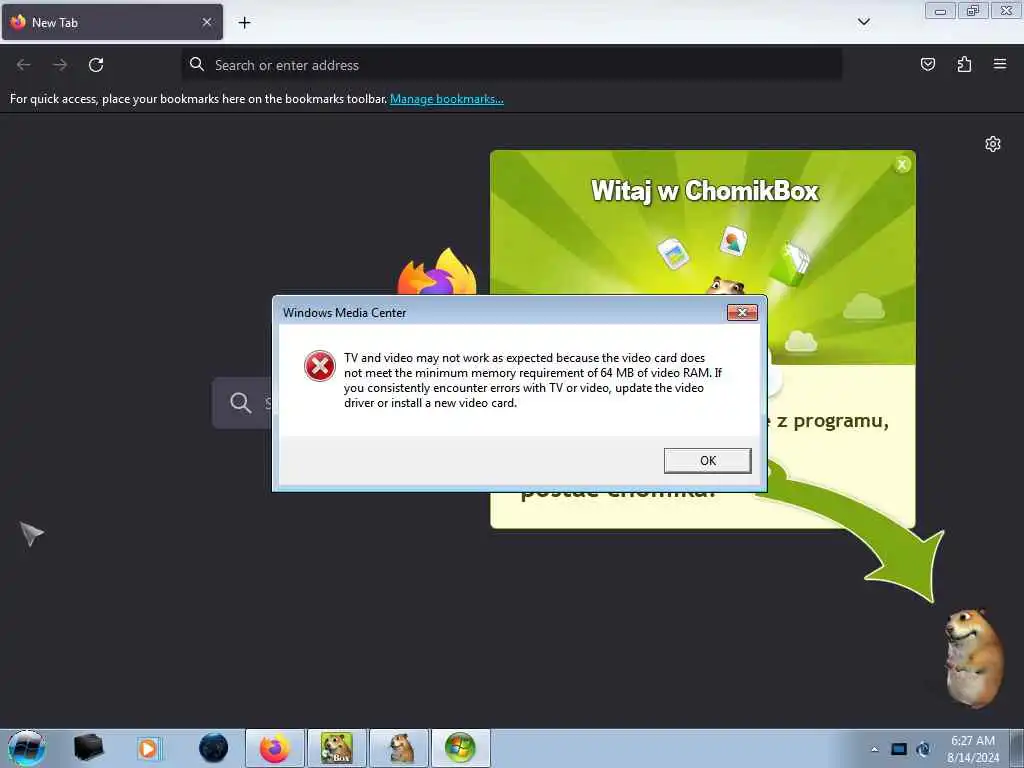Screen dimensions: 1024x768
Task: Switch to Firefox in the taskbar
Action: tap(275, 748)
